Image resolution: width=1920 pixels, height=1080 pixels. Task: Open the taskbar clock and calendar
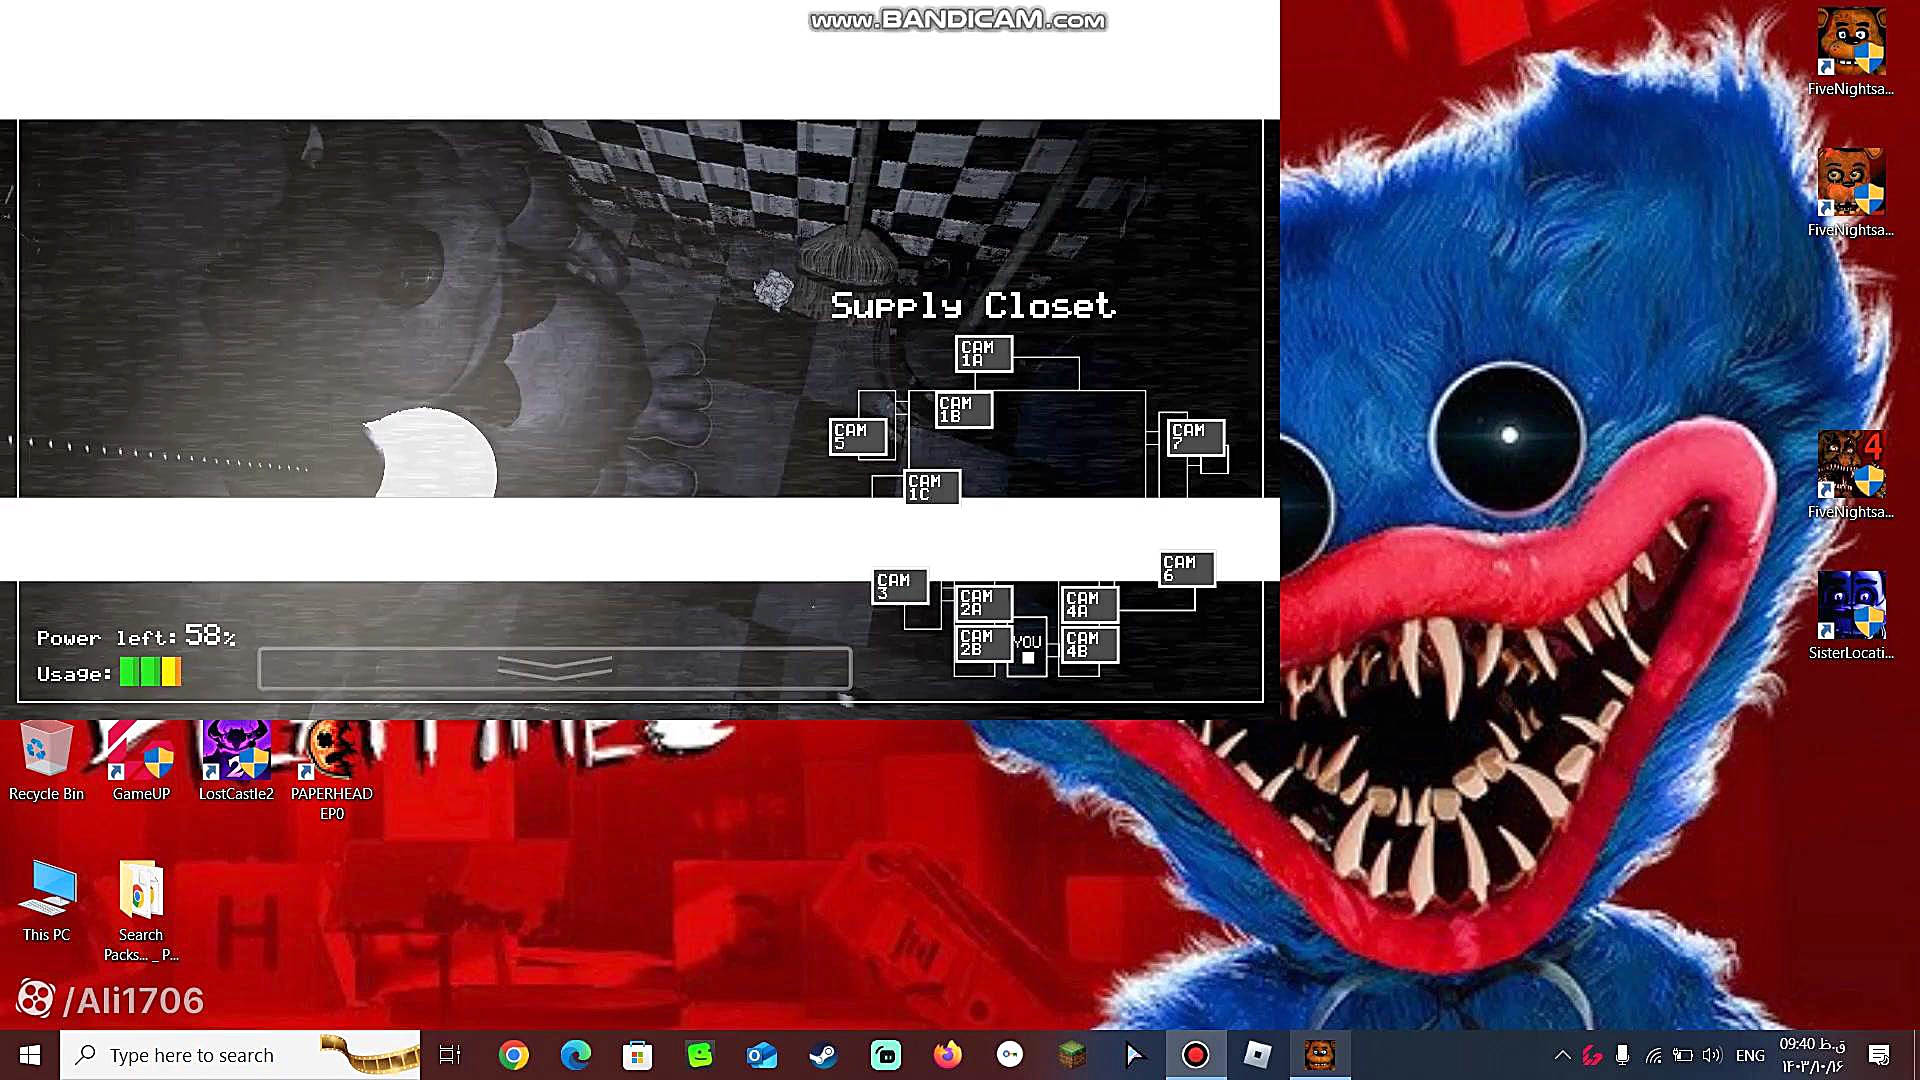pos(1812,1055)
